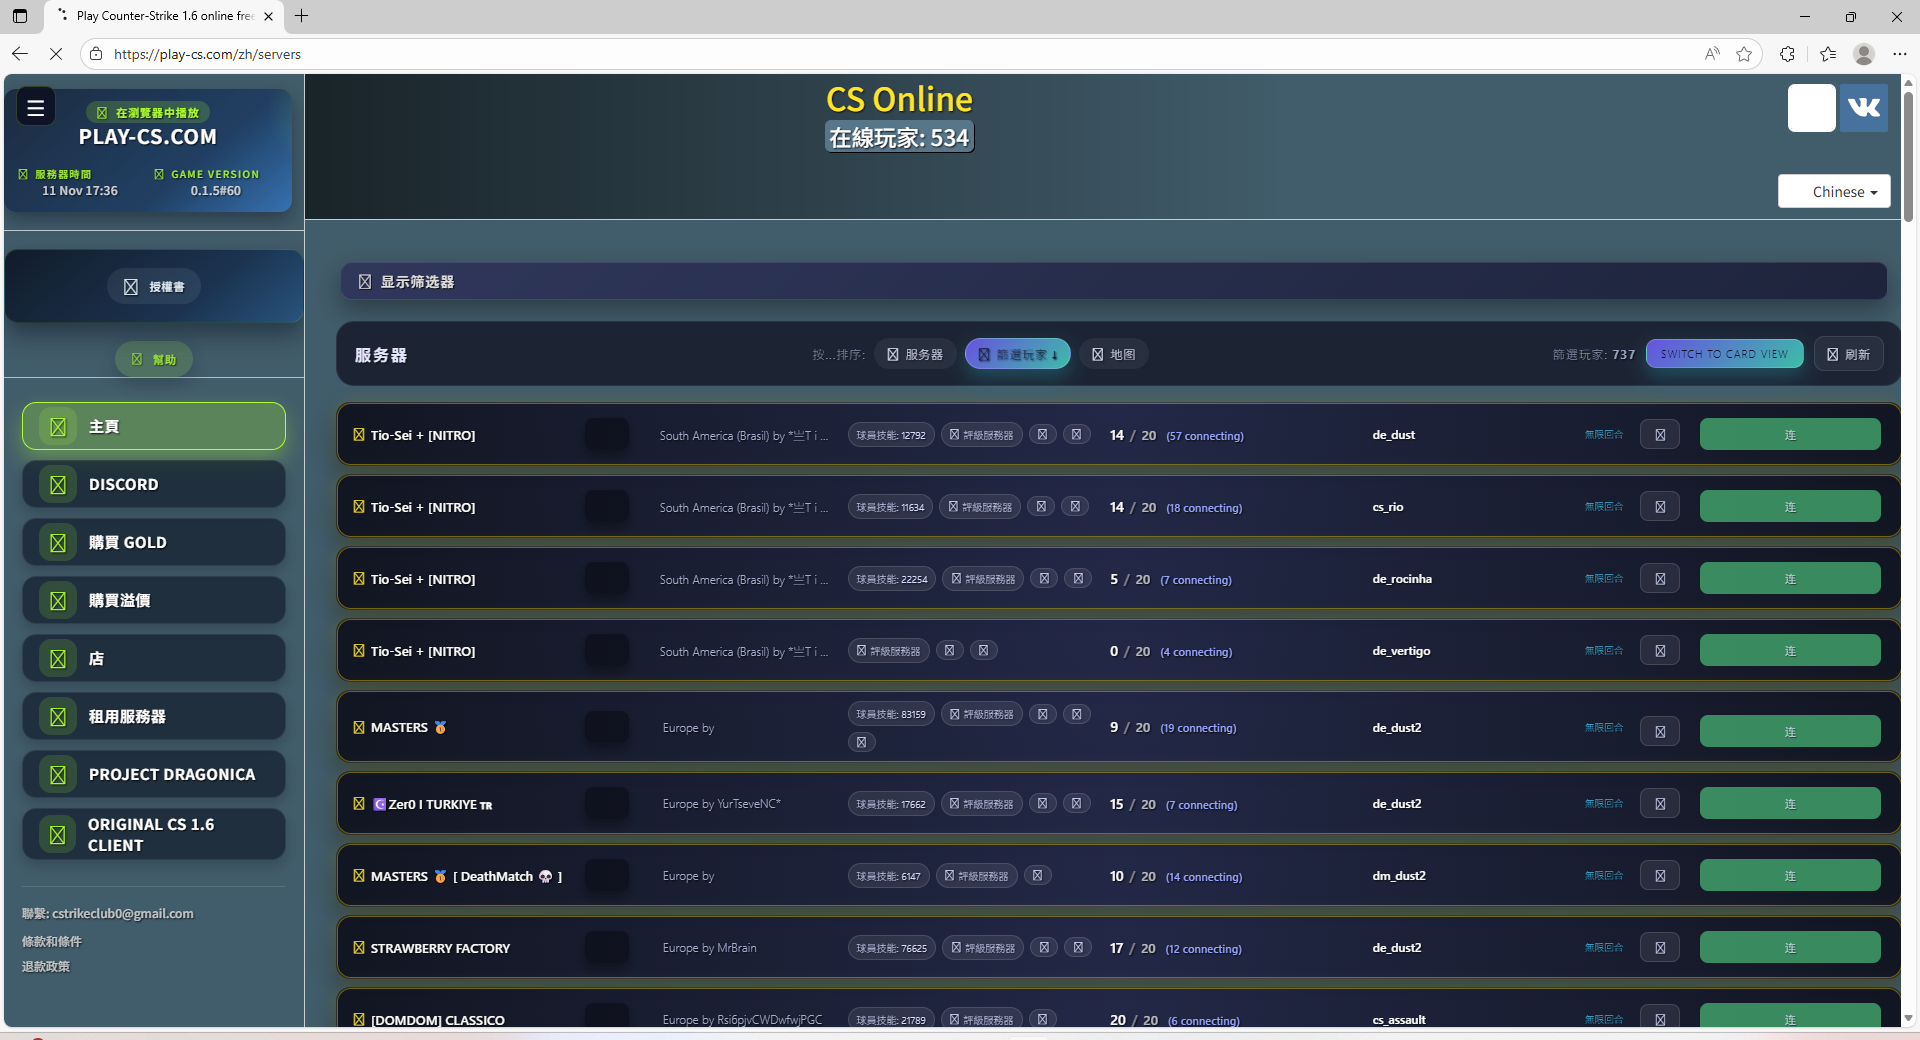Click the VK social icon
Screen dimensions: 1920x1040
1863,108
